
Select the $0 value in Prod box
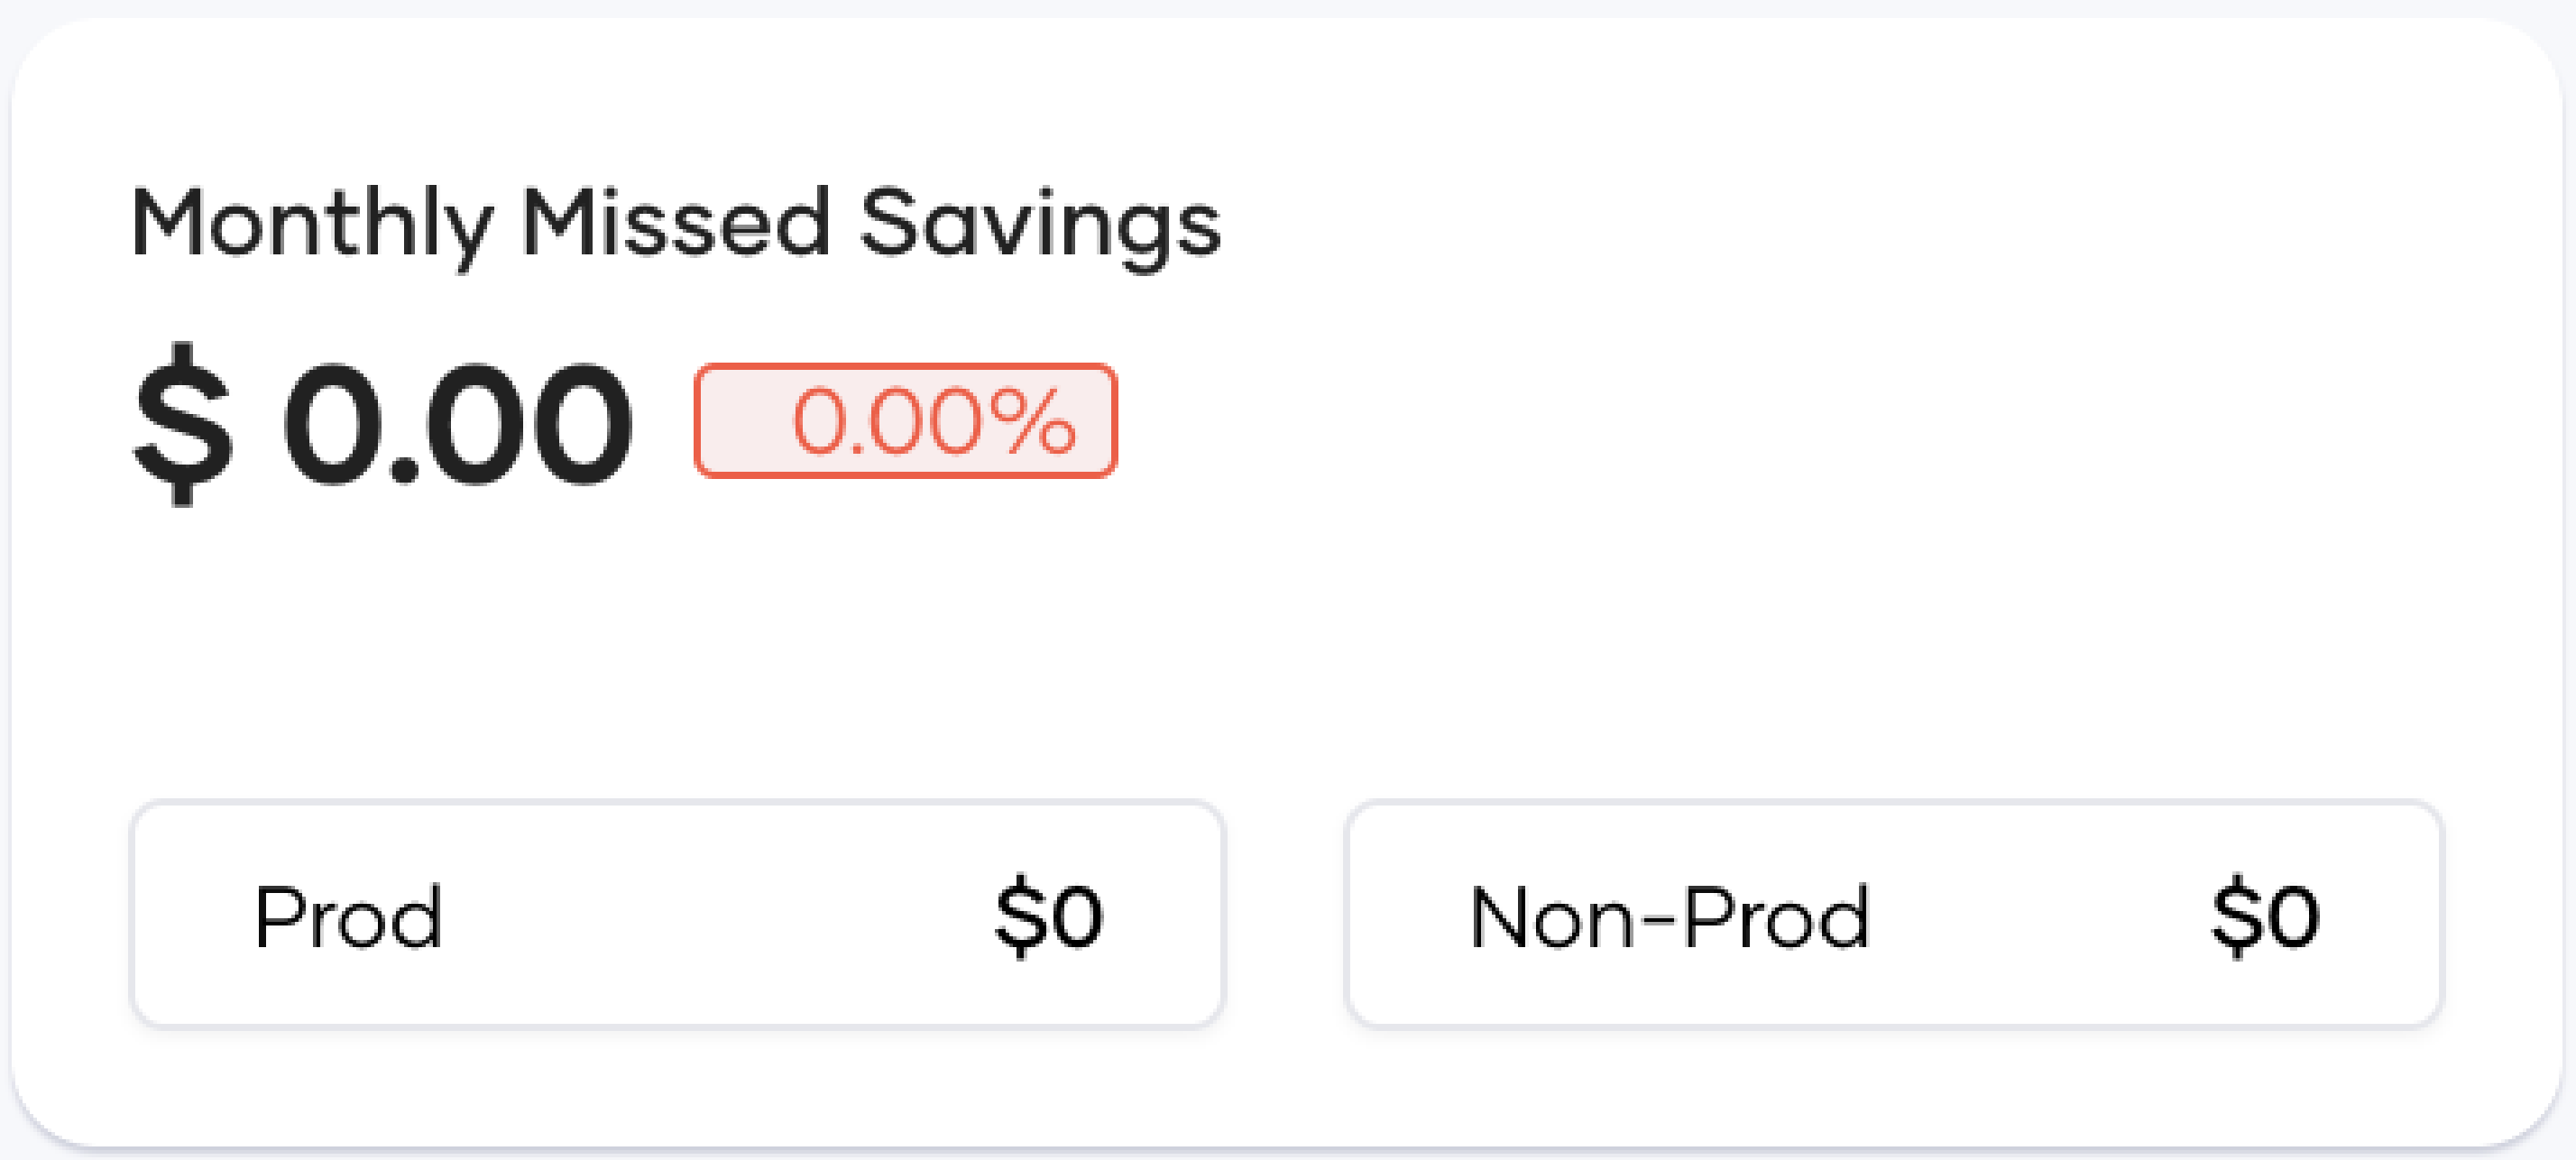coord(1047,915)
